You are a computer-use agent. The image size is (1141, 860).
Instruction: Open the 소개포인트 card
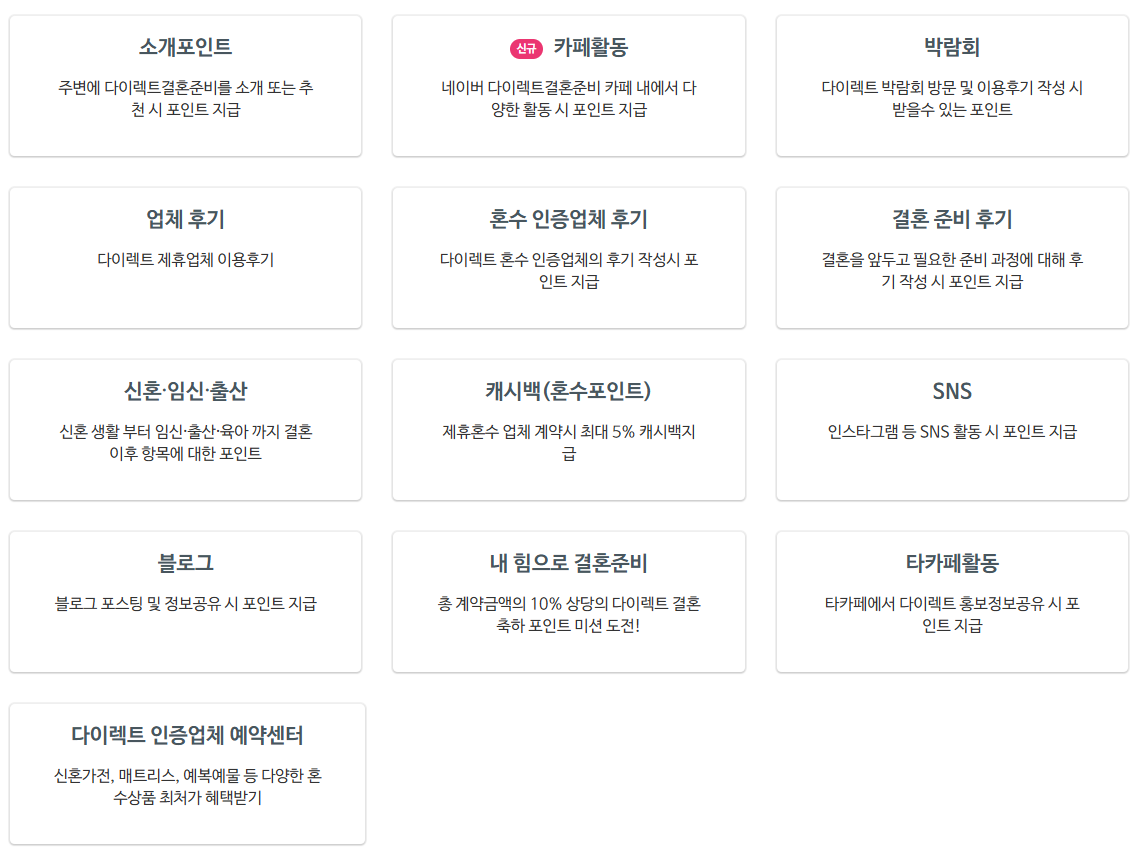(185, 83)
